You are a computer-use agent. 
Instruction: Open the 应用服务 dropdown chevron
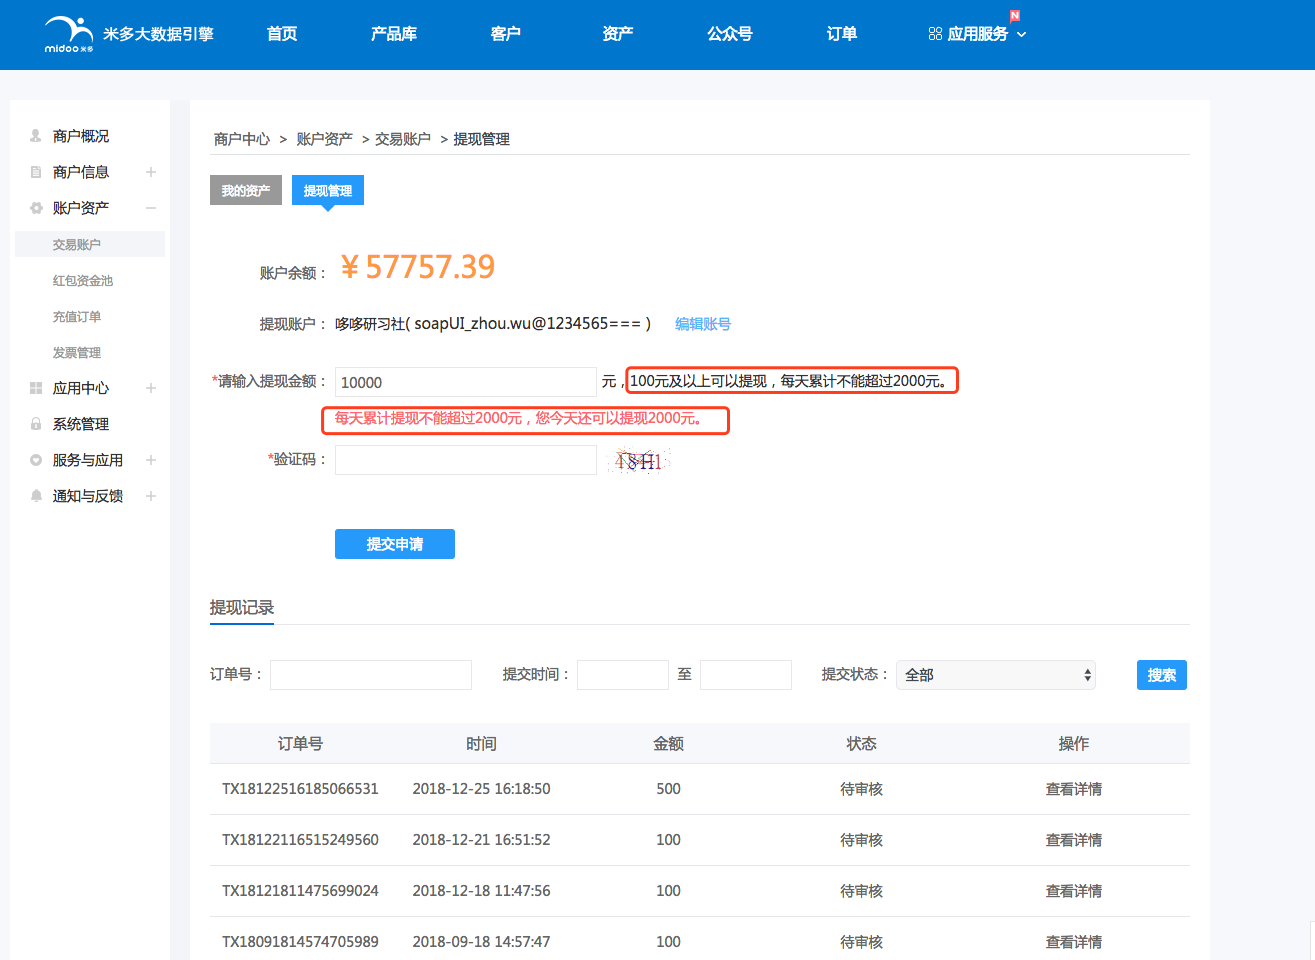pyautogui.click(x=1021, y=35)
